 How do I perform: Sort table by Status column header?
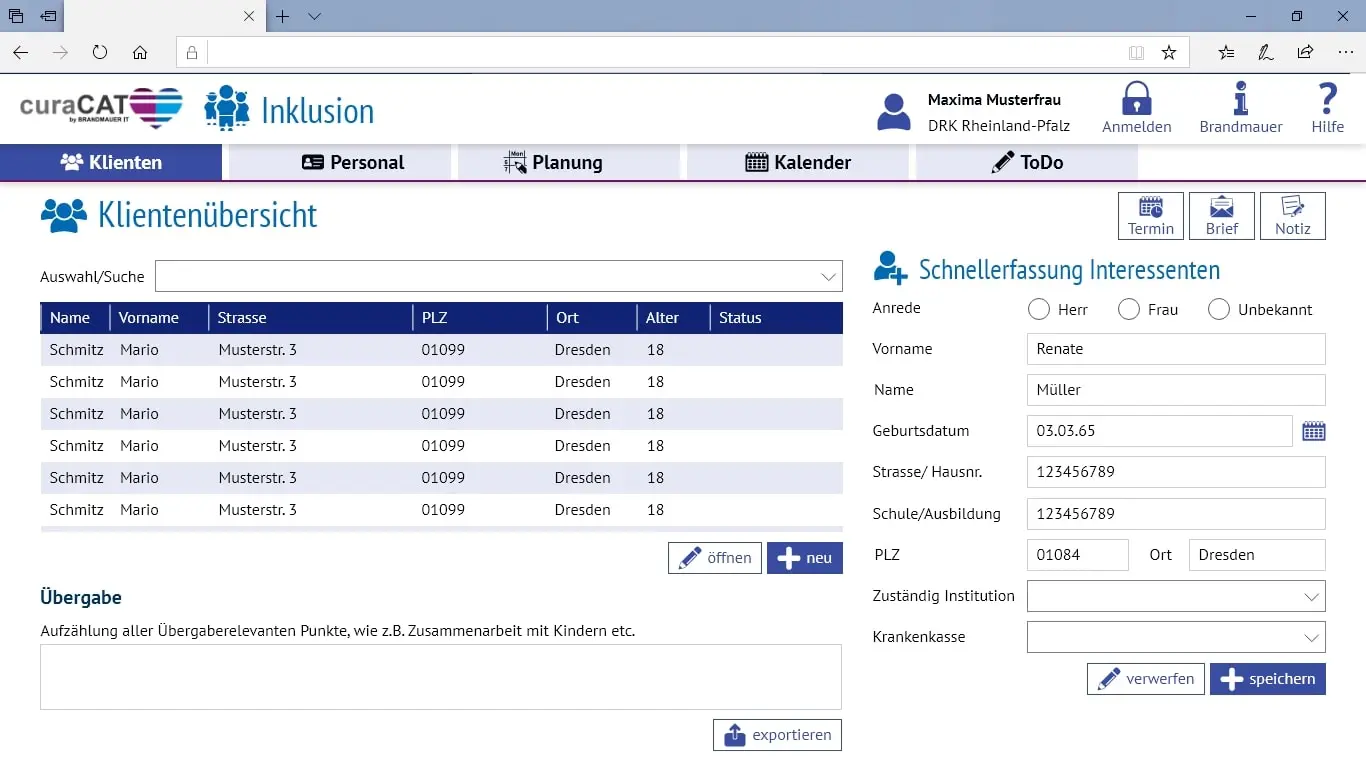(x=776, y=318)
